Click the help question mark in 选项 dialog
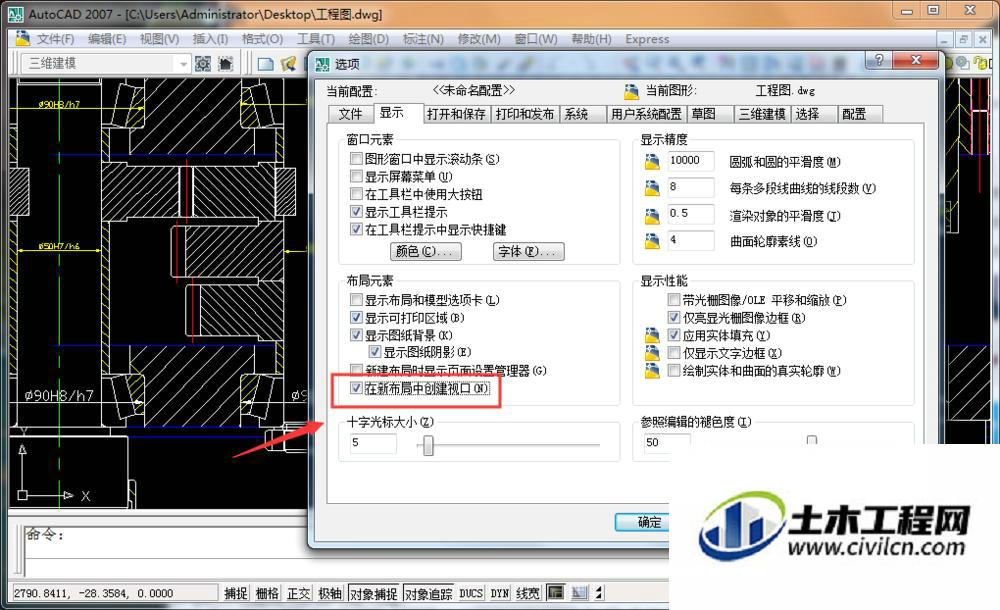 pyautogui.click(x=879, y=60)
